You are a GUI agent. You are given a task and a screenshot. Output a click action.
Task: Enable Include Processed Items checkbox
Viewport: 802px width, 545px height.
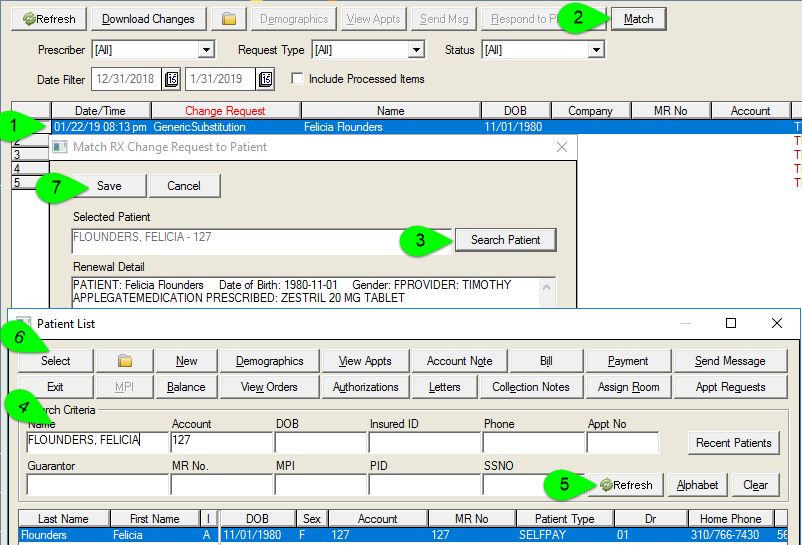click(x=297, y=79)
